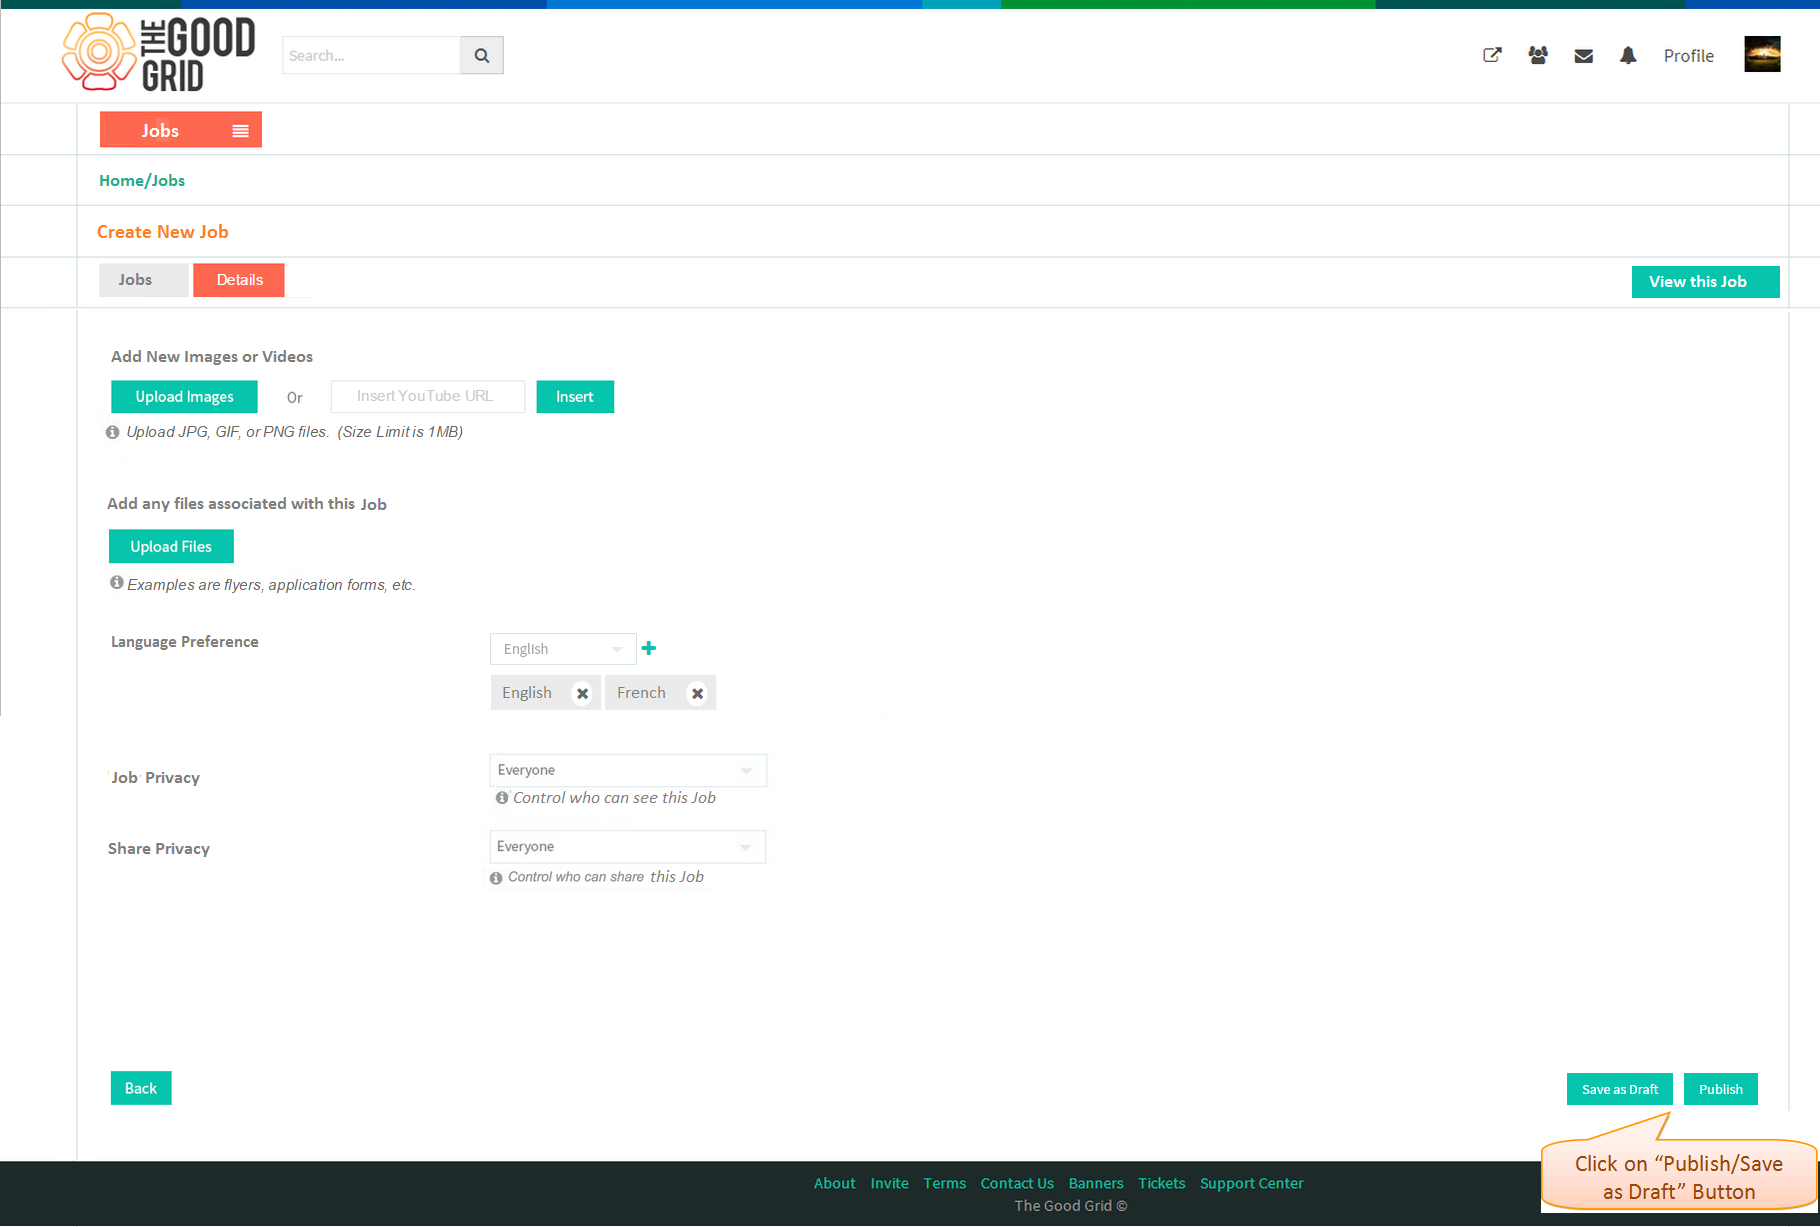Open the Banners footer link

point(1096,1183)
